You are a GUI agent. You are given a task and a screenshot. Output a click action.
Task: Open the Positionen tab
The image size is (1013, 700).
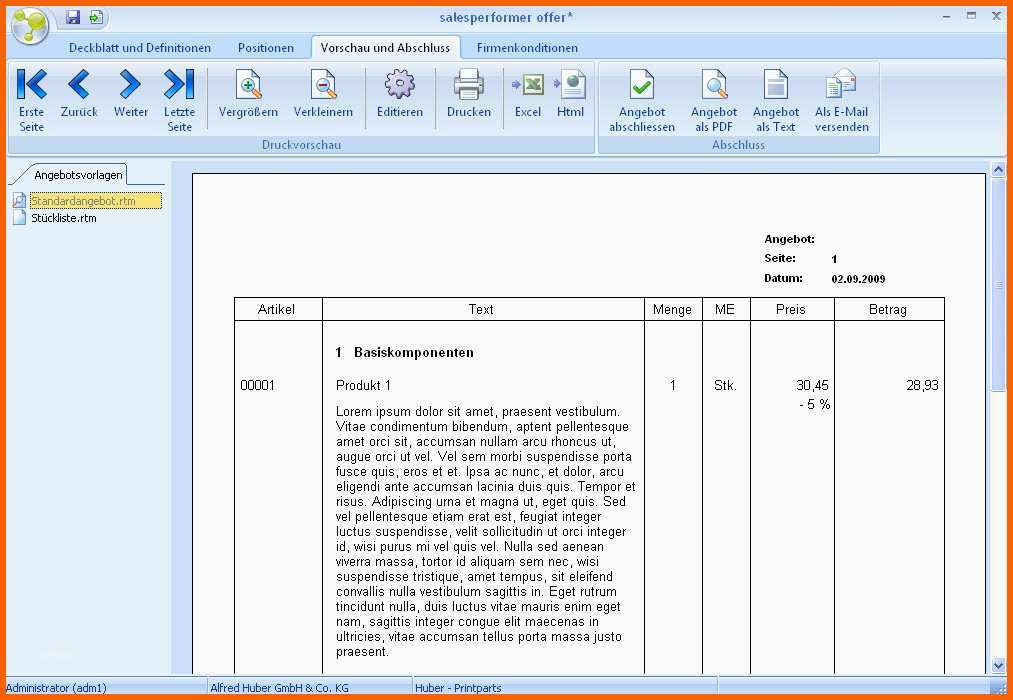266,48
